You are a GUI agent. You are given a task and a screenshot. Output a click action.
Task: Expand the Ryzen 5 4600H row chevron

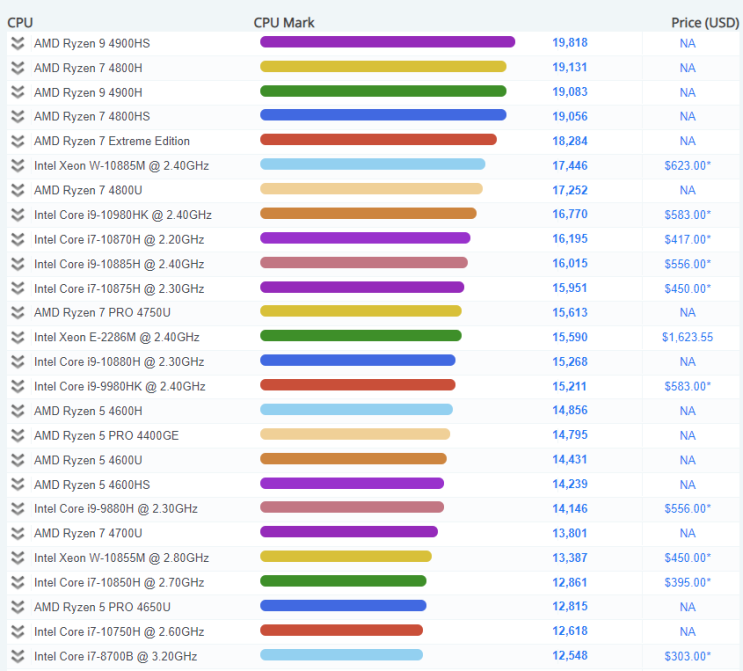[18, 411]
